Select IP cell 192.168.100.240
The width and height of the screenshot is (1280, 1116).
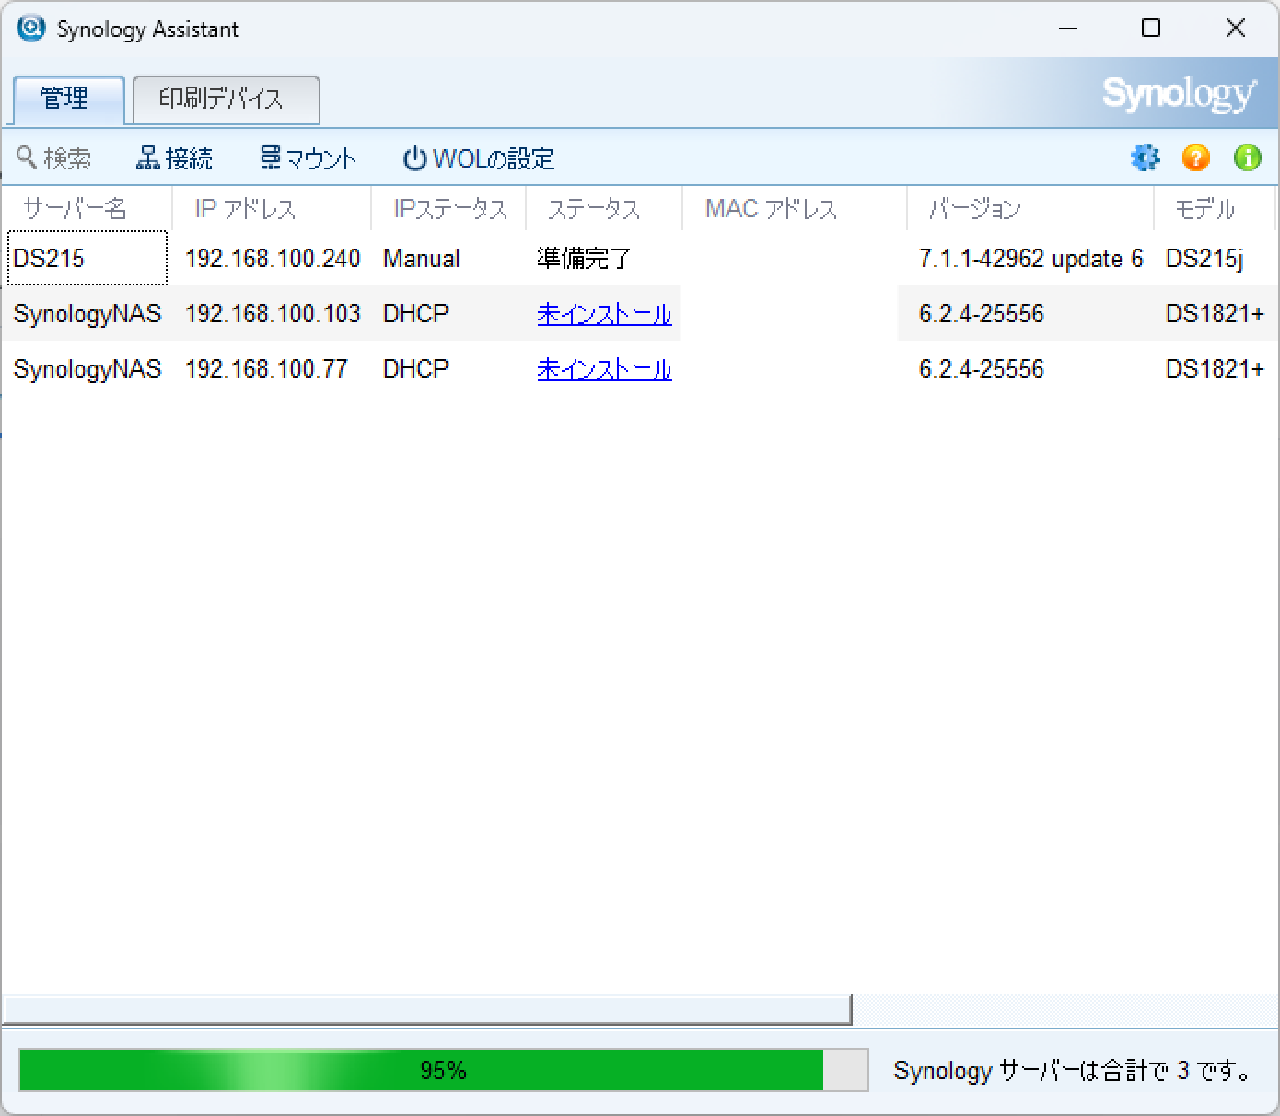(x=272, y=259)
